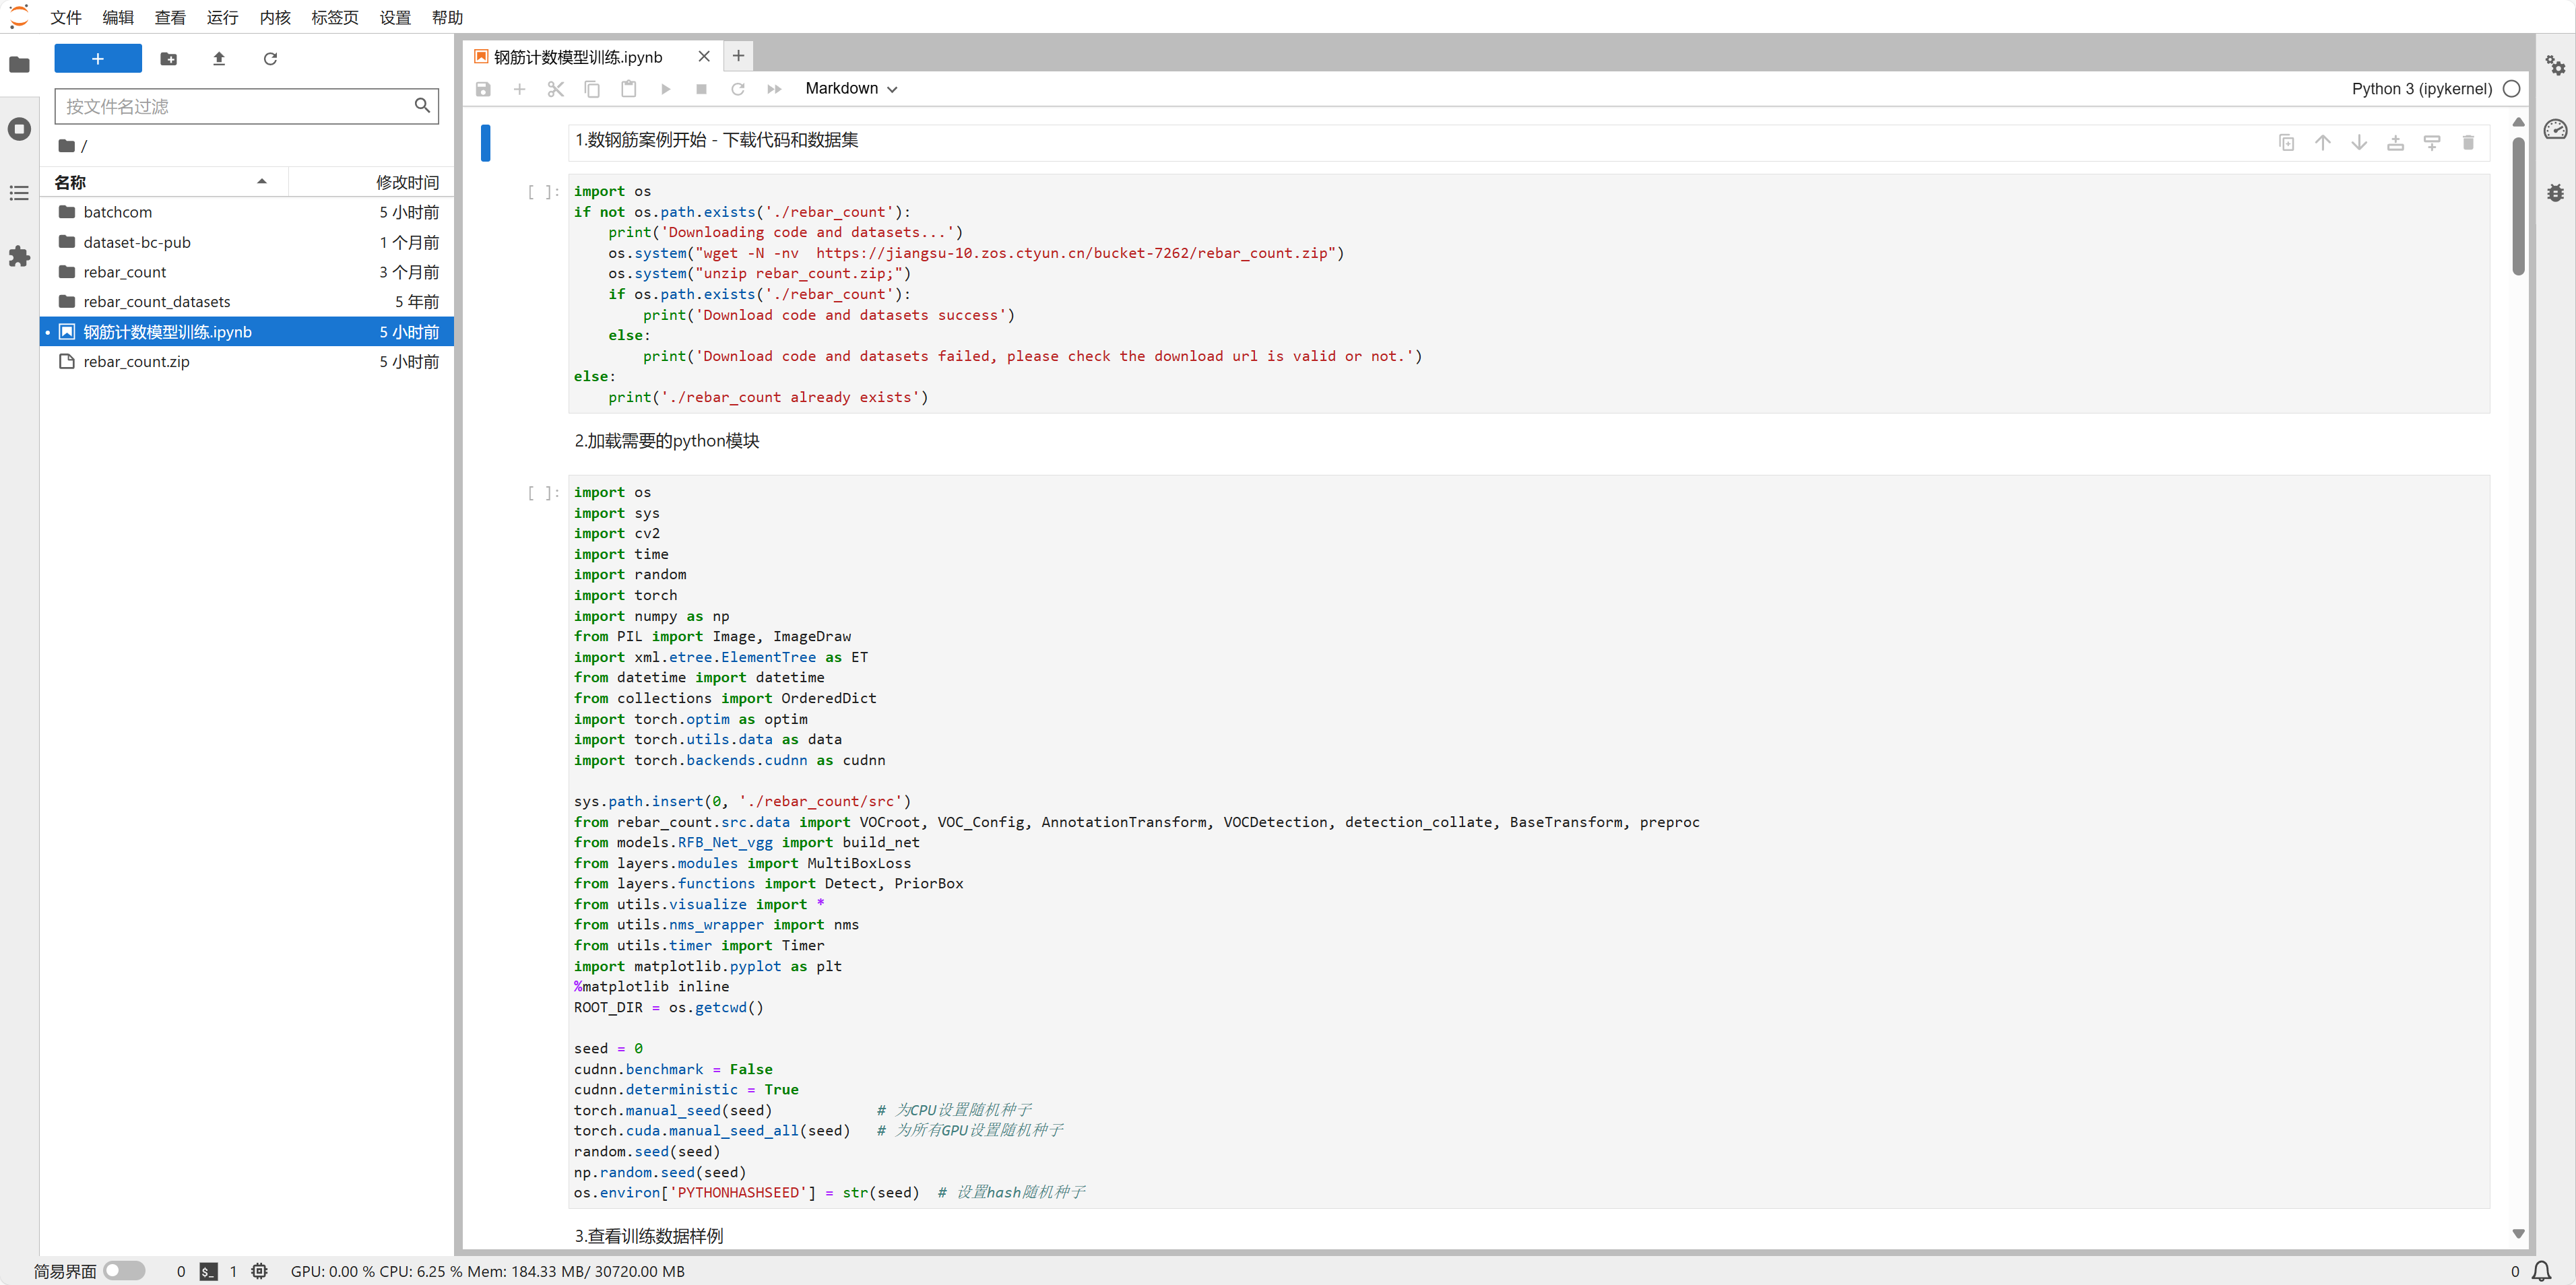The height and width of the screenshot is (1285, 2576).
Task: Insert a cell below the active cell
Action: coord(2431,143)
